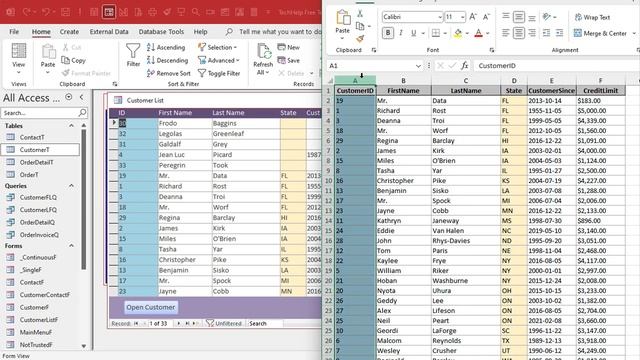Toggle Middle Align in Excel

pos(518,17)
